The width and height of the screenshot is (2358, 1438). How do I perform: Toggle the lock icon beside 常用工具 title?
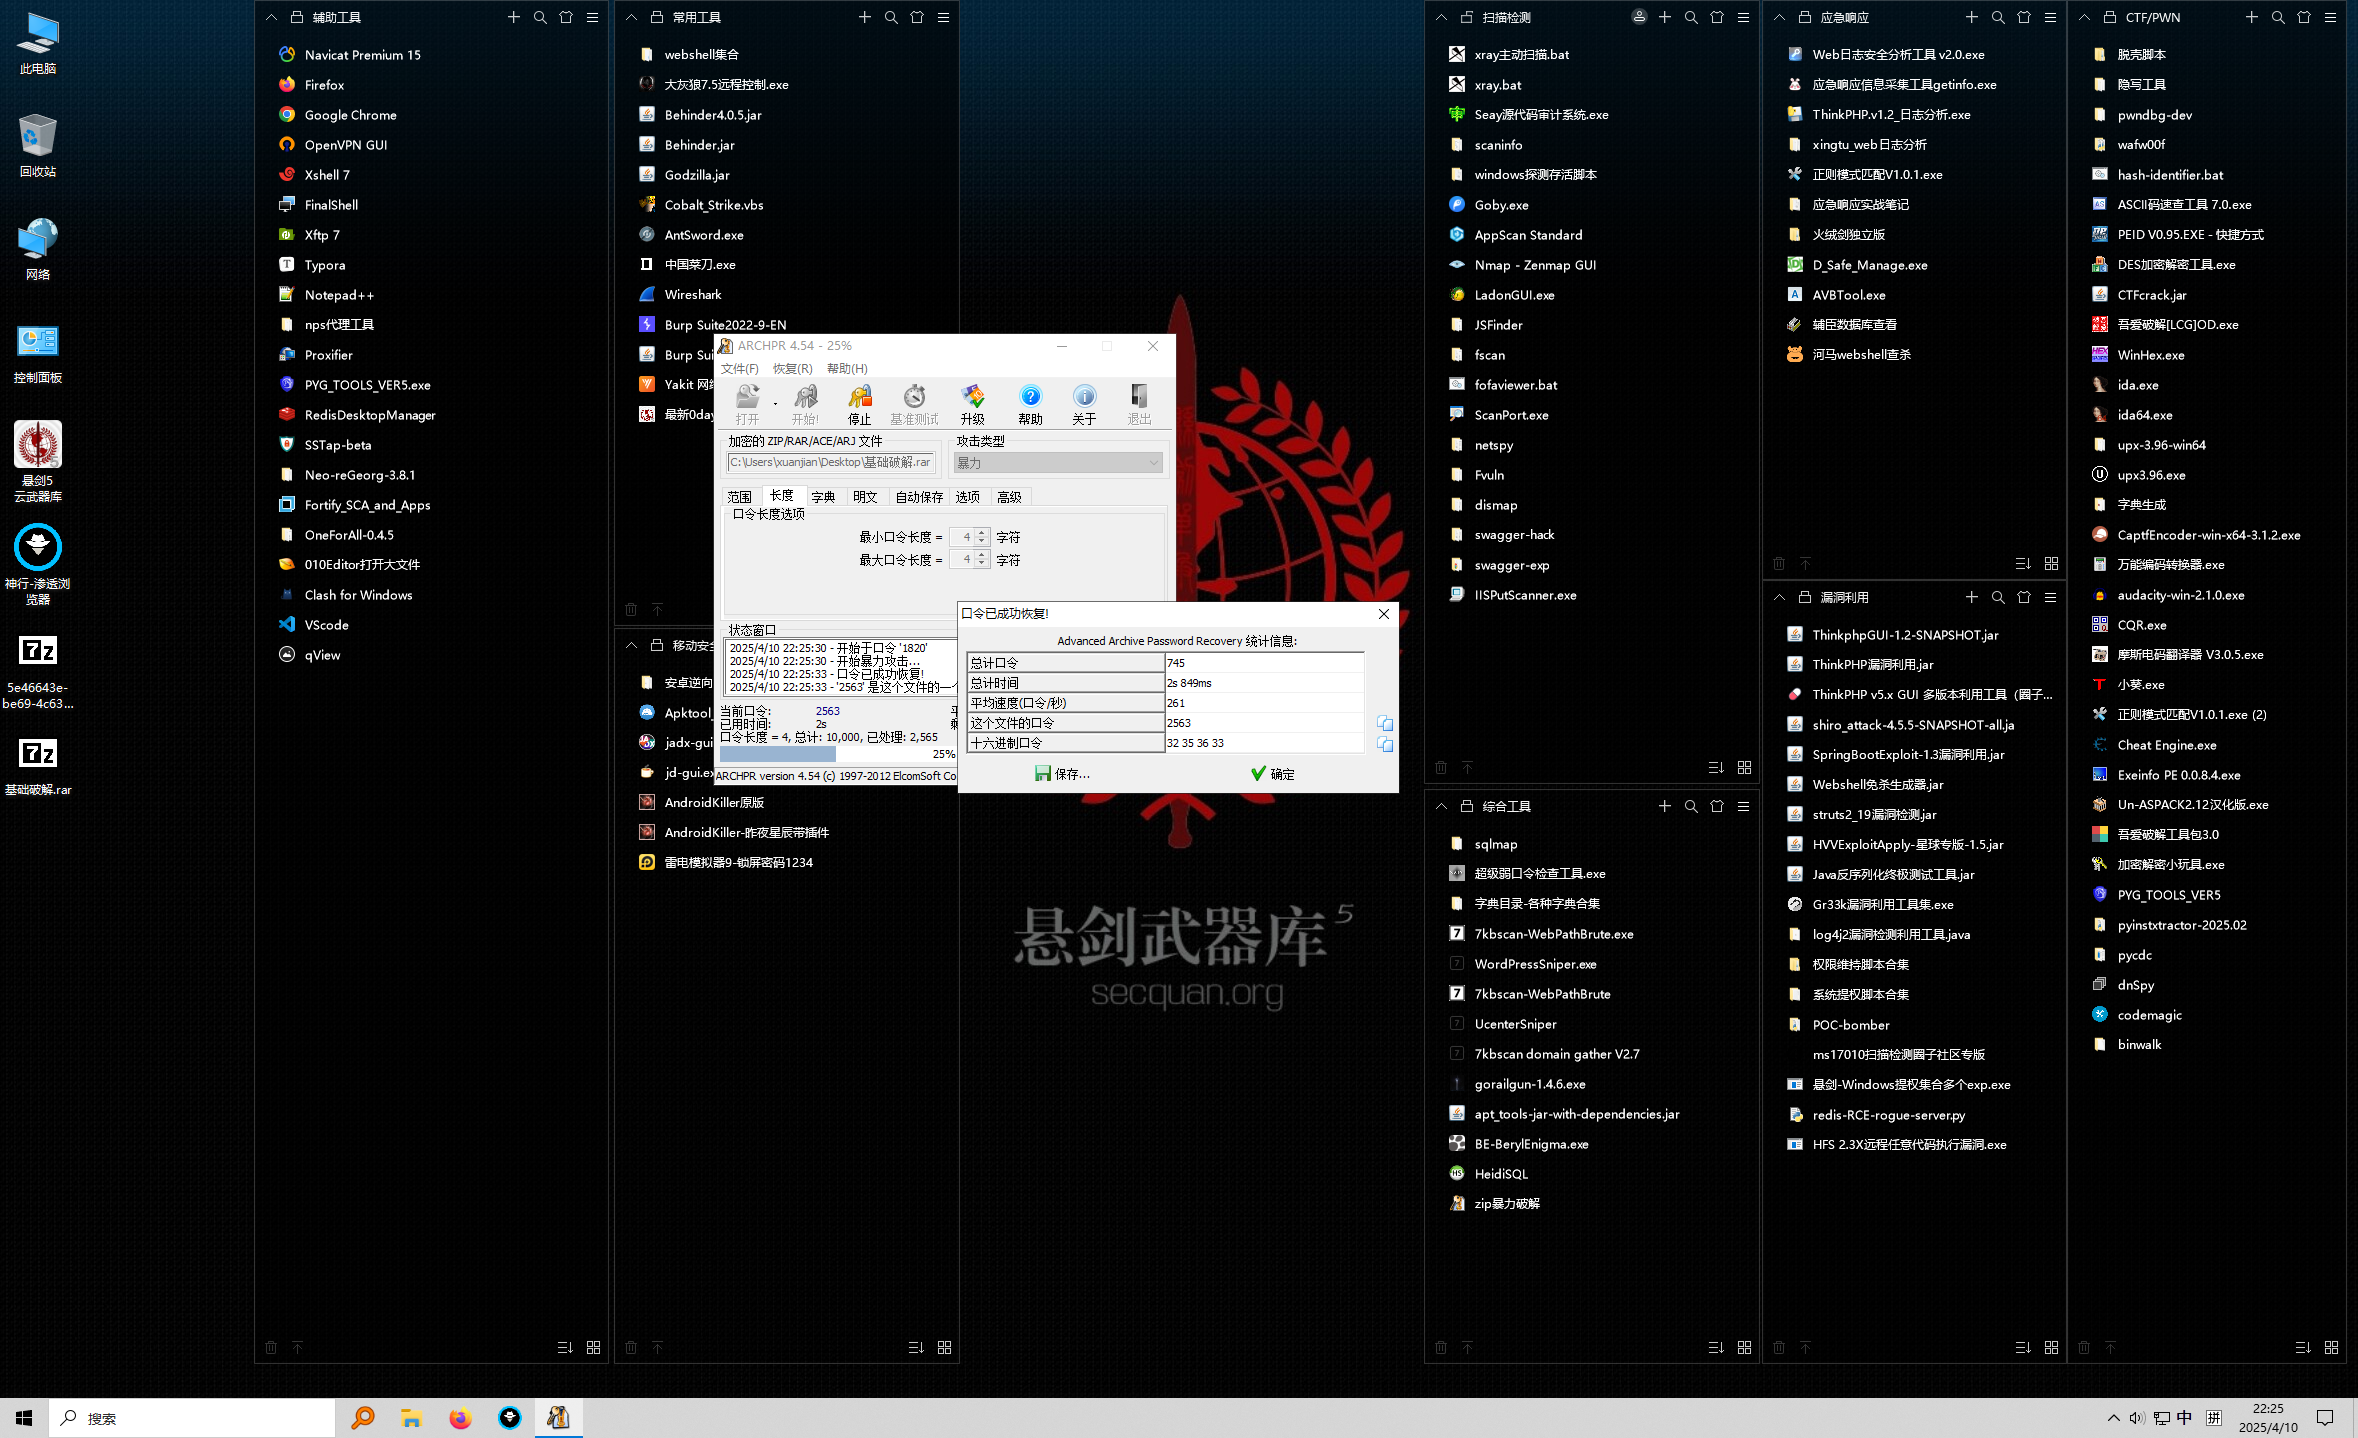tap(657, 17)
